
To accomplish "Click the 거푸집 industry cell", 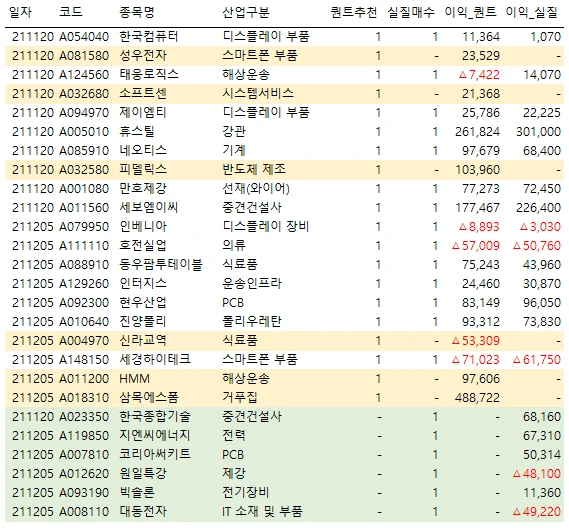I will point(240,397).
